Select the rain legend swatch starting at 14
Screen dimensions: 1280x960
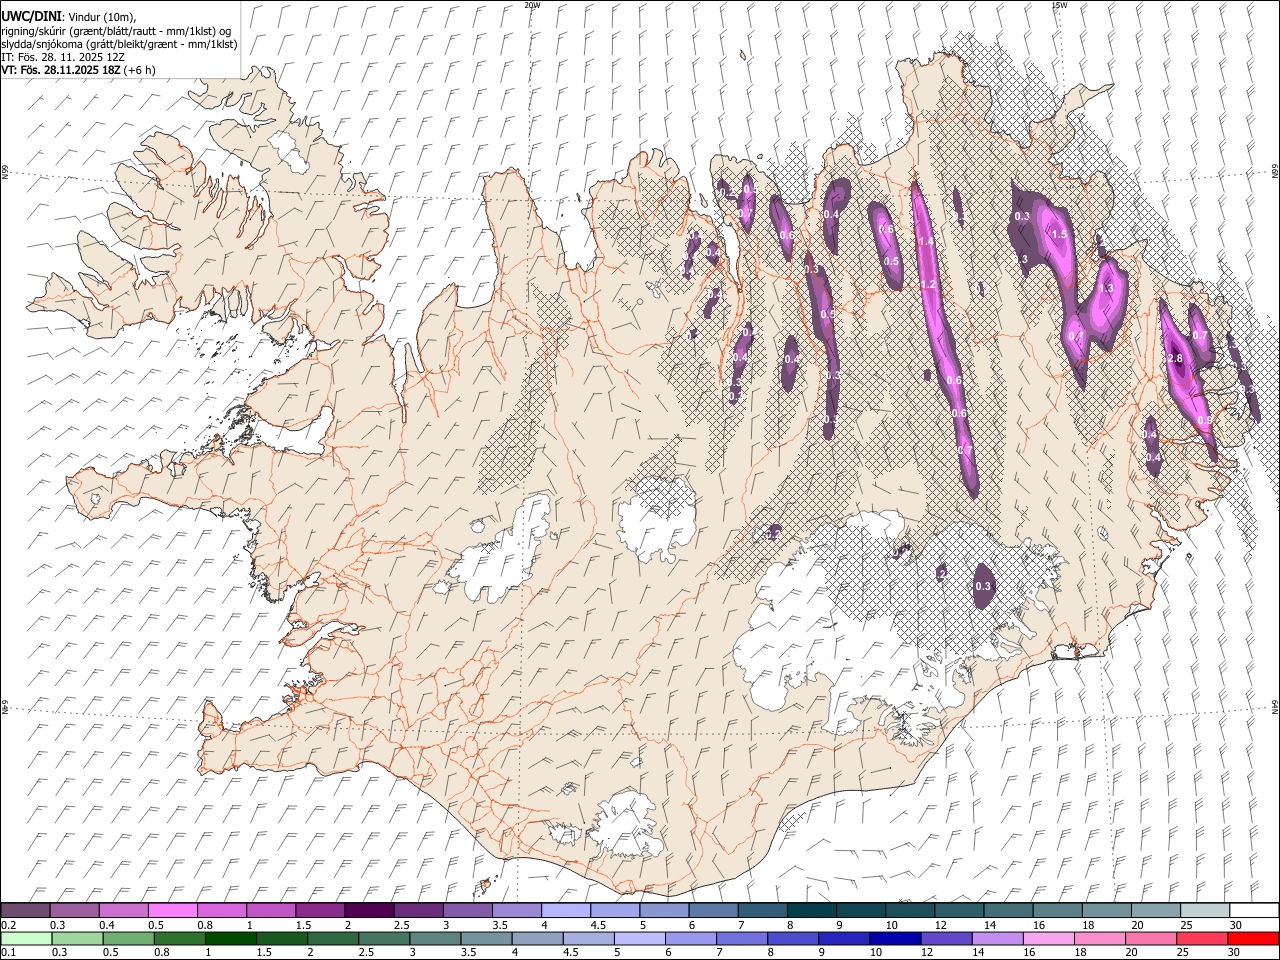point(996,938)
